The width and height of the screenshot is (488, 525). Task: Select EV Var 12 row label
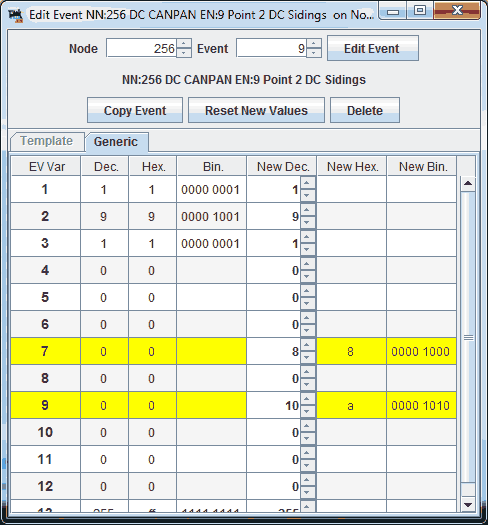[46, 486]
